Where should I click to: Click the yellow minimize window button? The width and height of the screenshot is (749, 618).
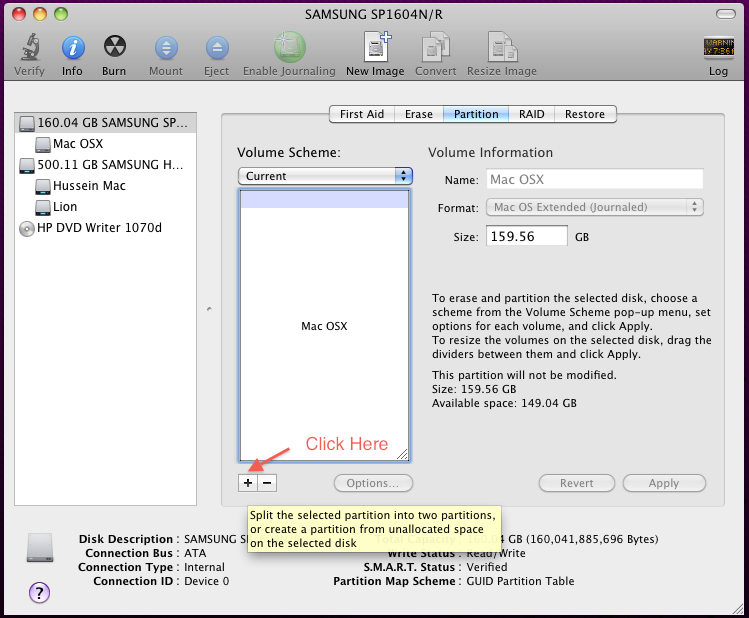coord(40,14)
